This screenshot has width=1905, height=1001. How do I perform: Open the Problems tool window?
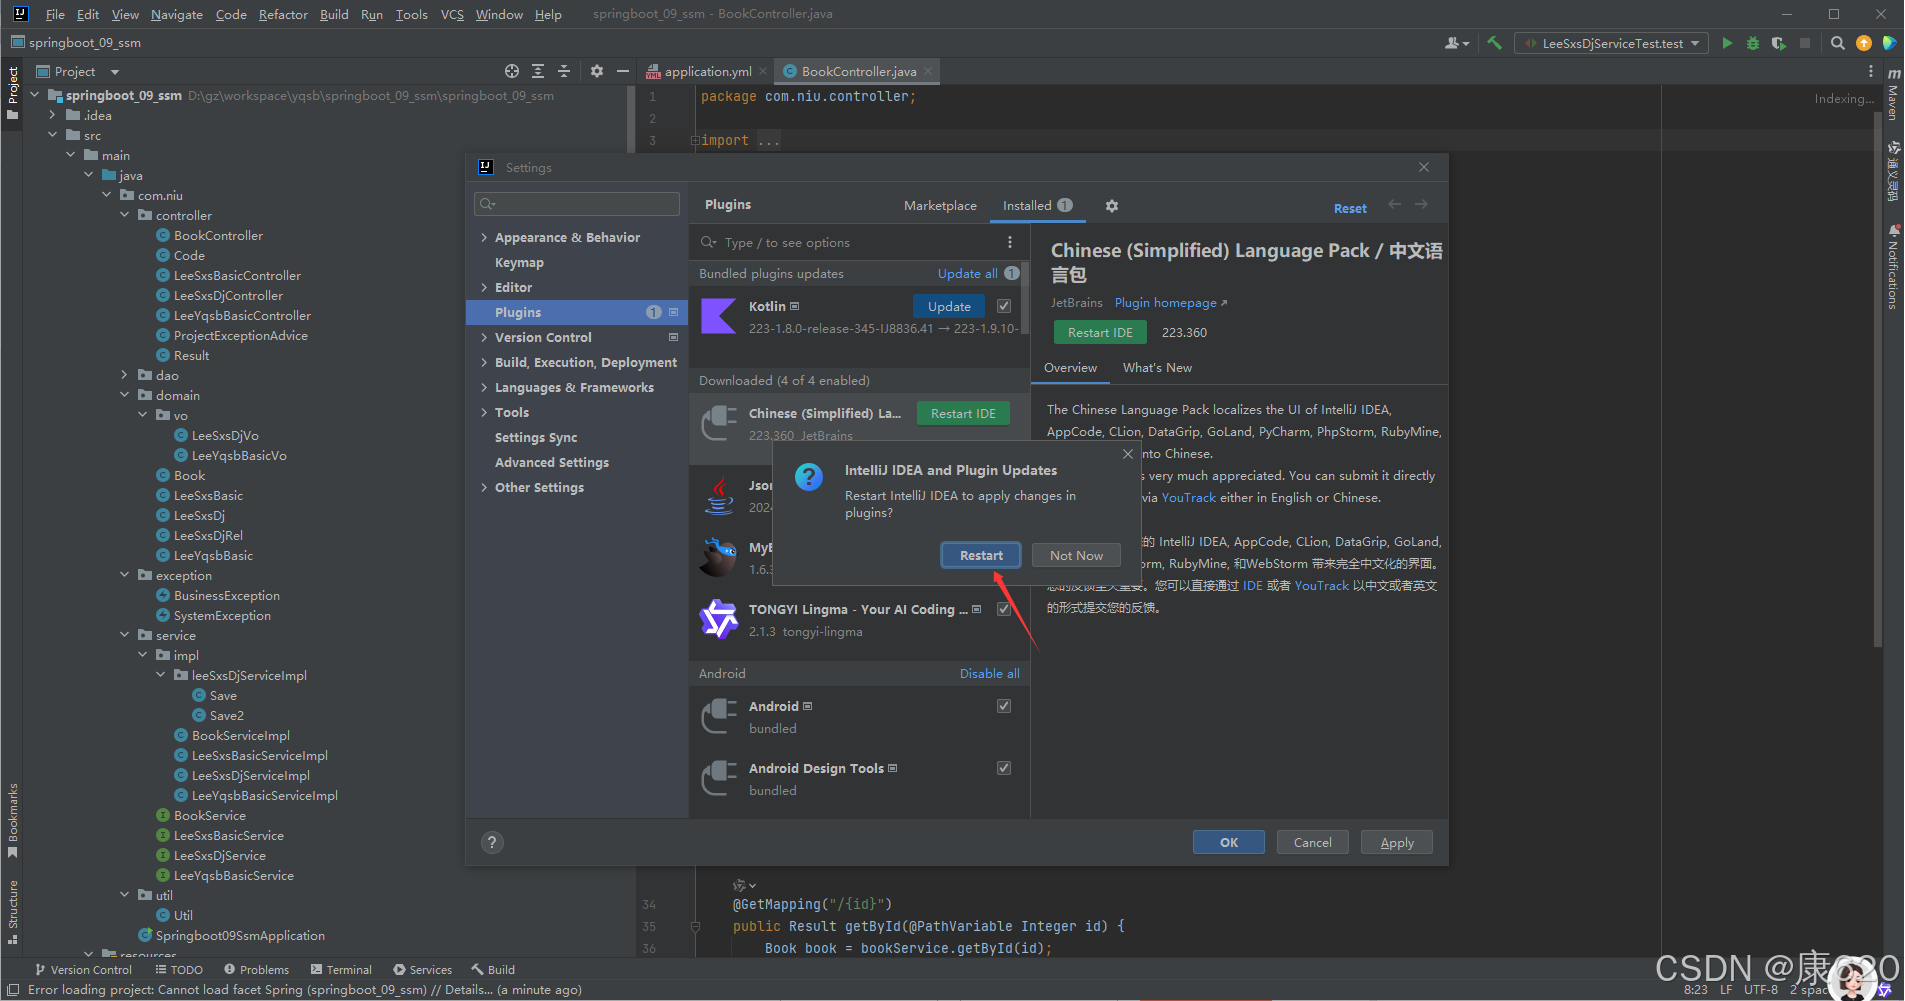[x=257, y=970]
